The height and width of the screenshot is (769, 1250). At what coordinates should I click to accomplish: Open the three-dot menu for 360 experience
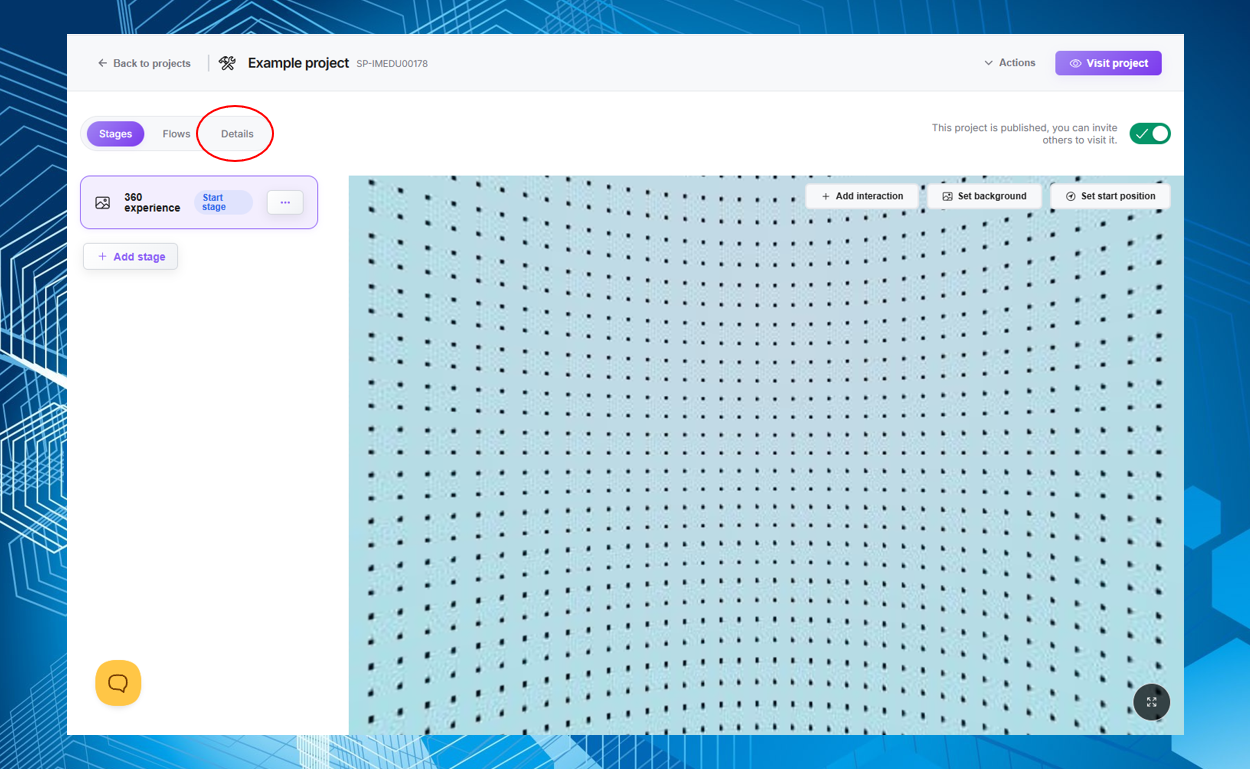pyautogui.click(x=285, y=202)
